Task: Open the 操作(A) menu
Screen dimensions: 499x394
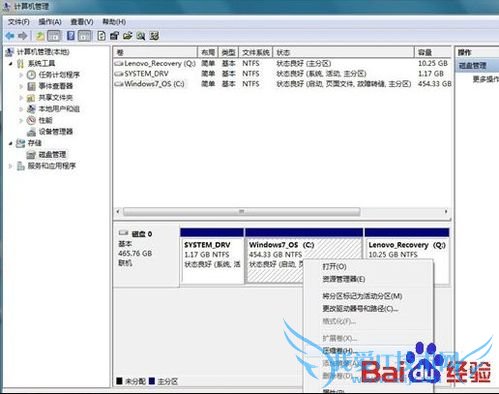Action: [x=50, y=22]
